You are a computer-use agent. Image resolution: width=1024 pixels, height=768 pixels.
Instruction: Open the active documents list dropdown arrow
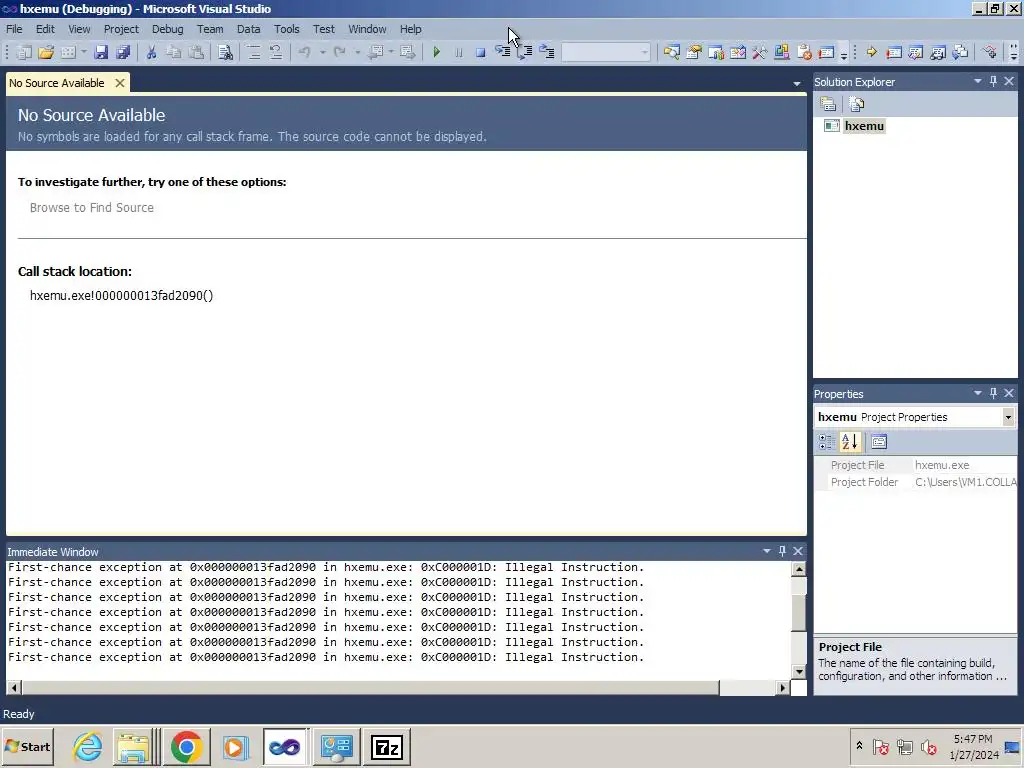click(797, 84)
